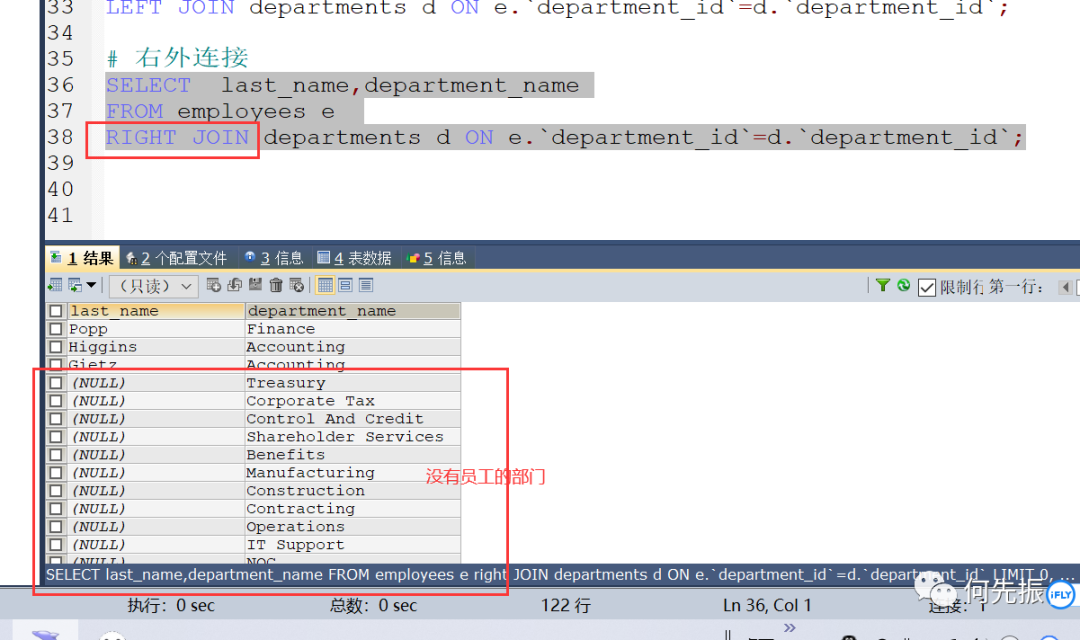The width and height of the screenshot is (1080, 640).
Task: Open the 3 信息 tab
Action: click(273, 258)
